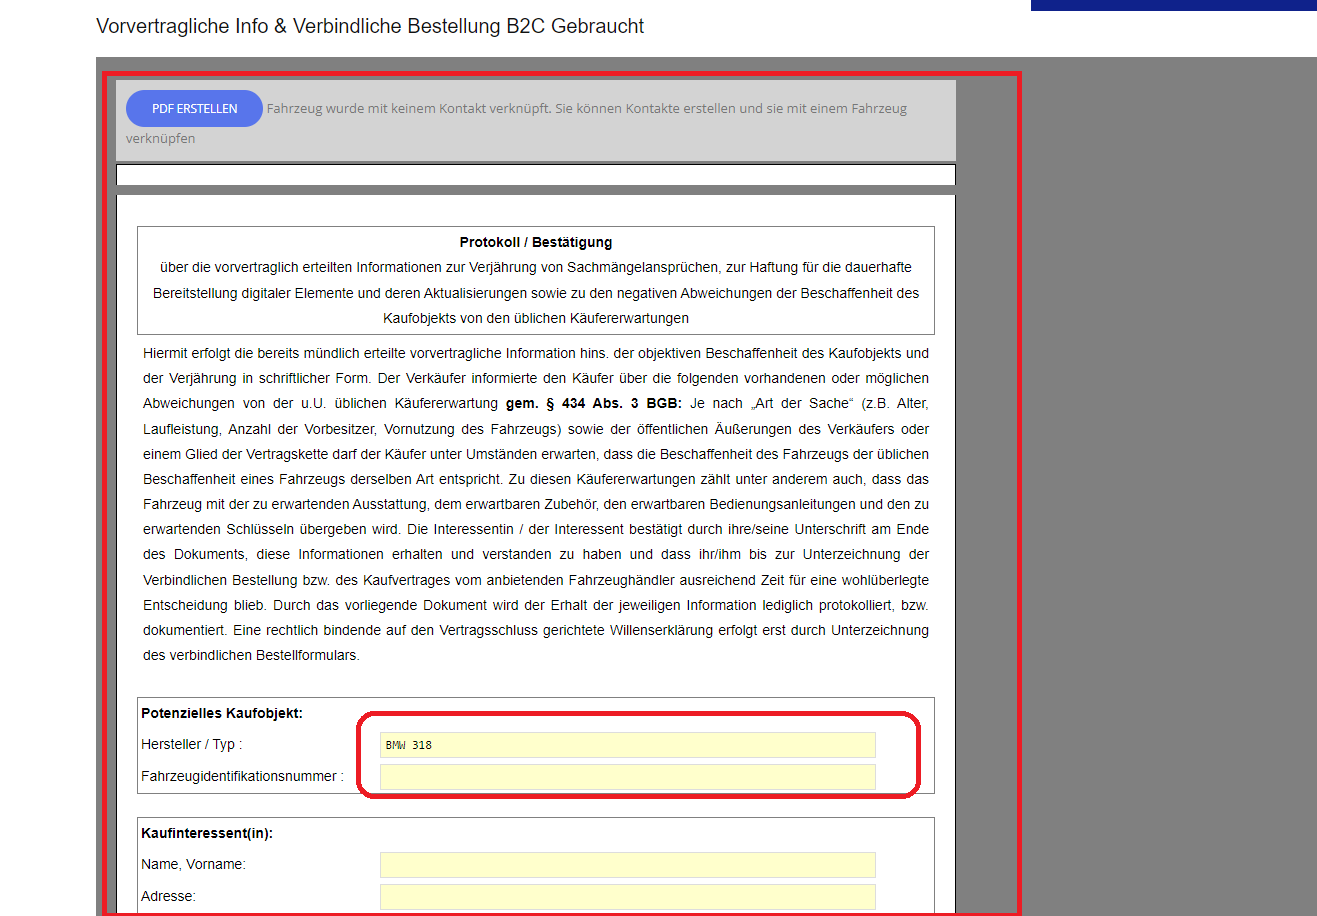Select the Potenzielles Kaufobjekt section heading
1317x916 pixels.
[x=222, y=713]
